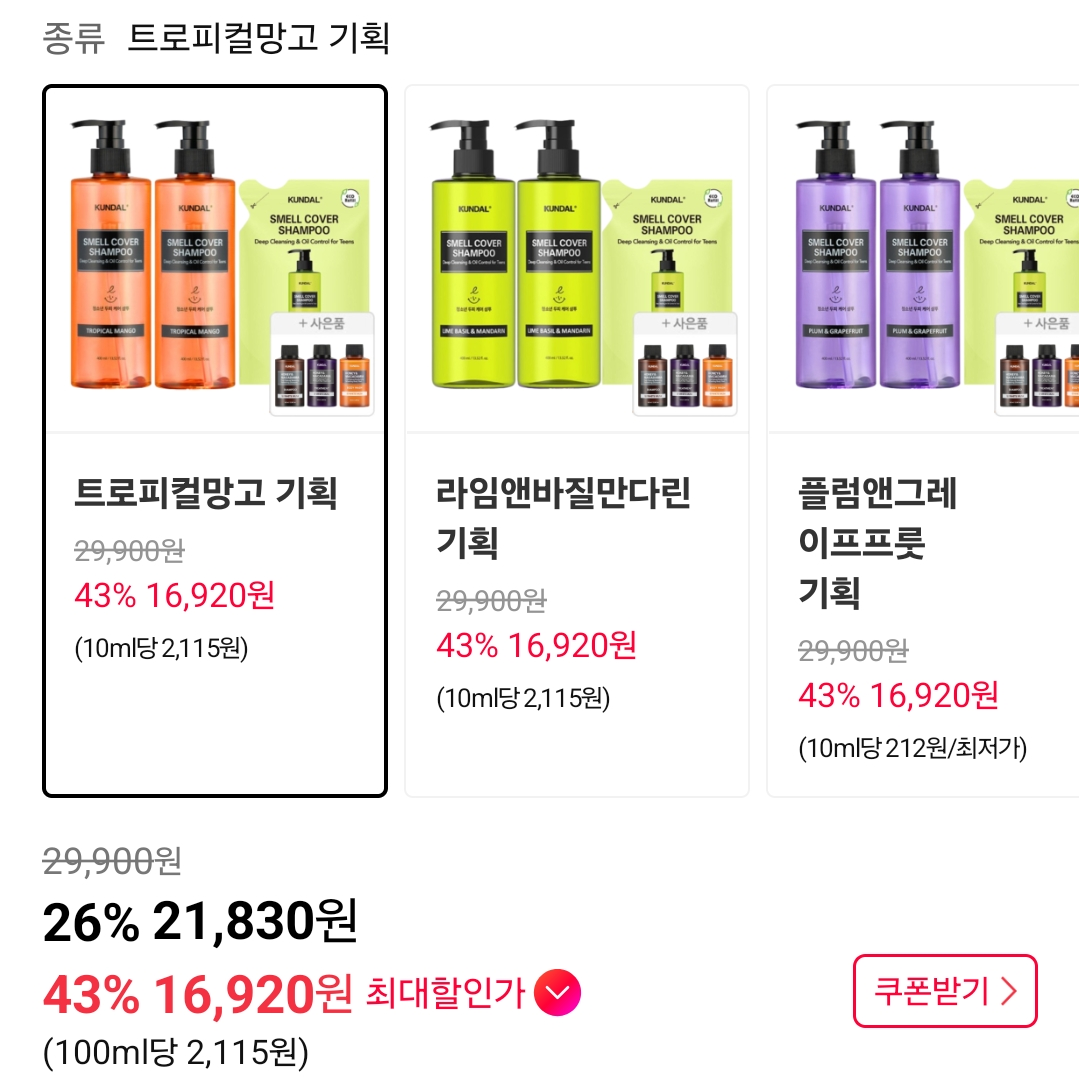Expand the 최대할인가 red chevron dropdown
The image size is (1079, 1092).
tap(557, 992)
